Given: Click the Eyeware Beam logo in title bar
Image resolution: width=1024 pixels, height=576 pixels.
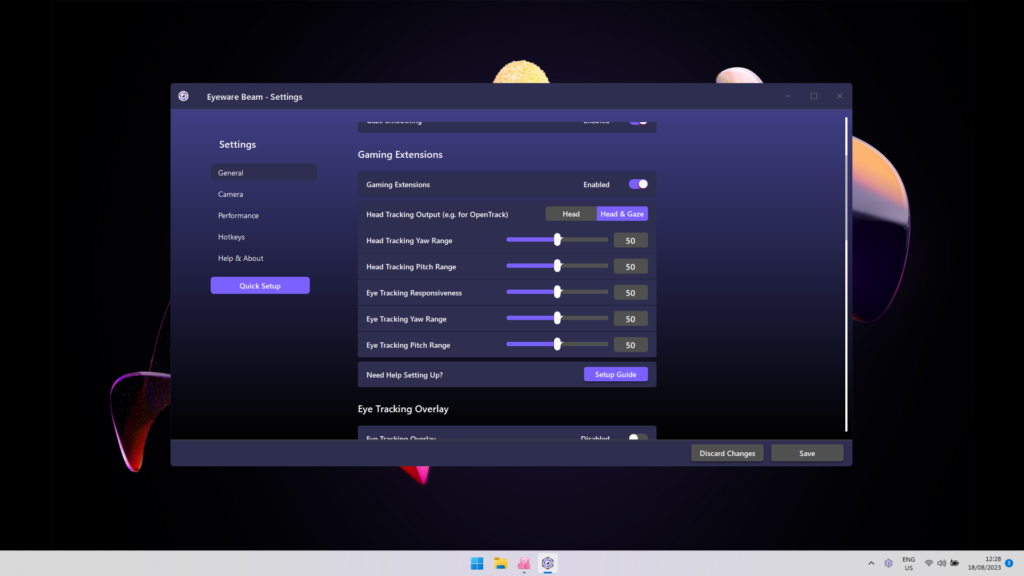Looking at the screenshot, I should (184, 96).
